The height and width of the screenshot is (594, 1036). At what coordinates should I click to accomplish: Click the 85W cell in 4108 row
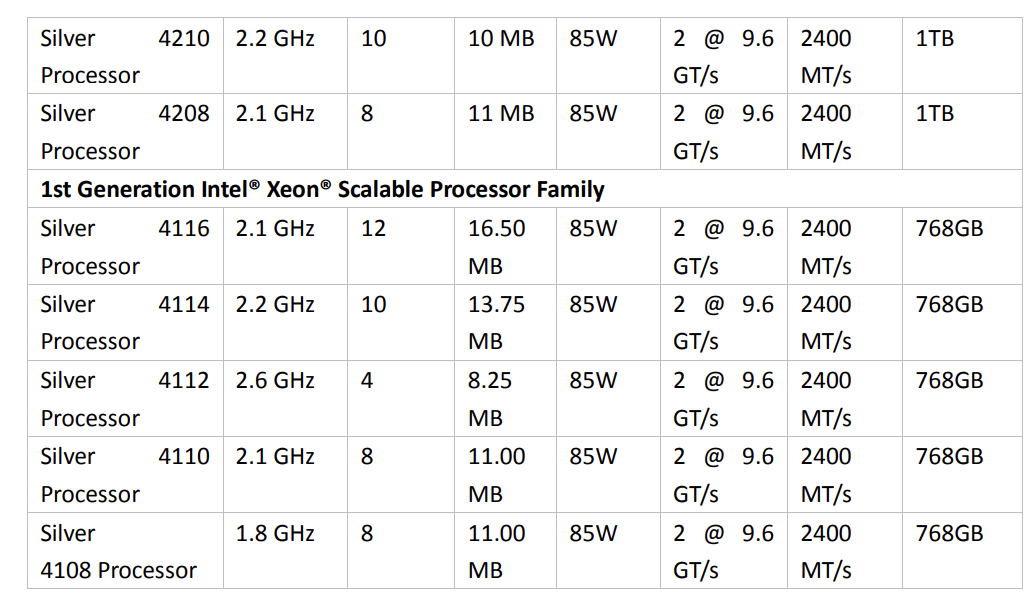tap(593, 533)
